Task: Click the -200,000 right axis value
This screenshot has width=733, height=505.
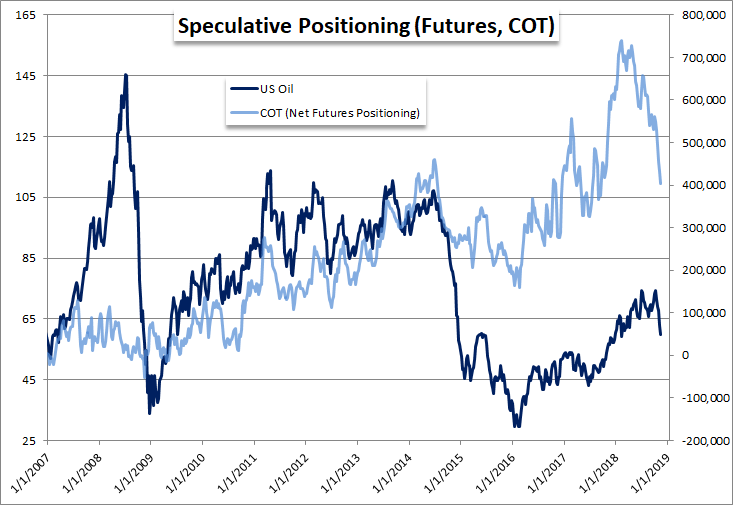Action: [705, 441]
